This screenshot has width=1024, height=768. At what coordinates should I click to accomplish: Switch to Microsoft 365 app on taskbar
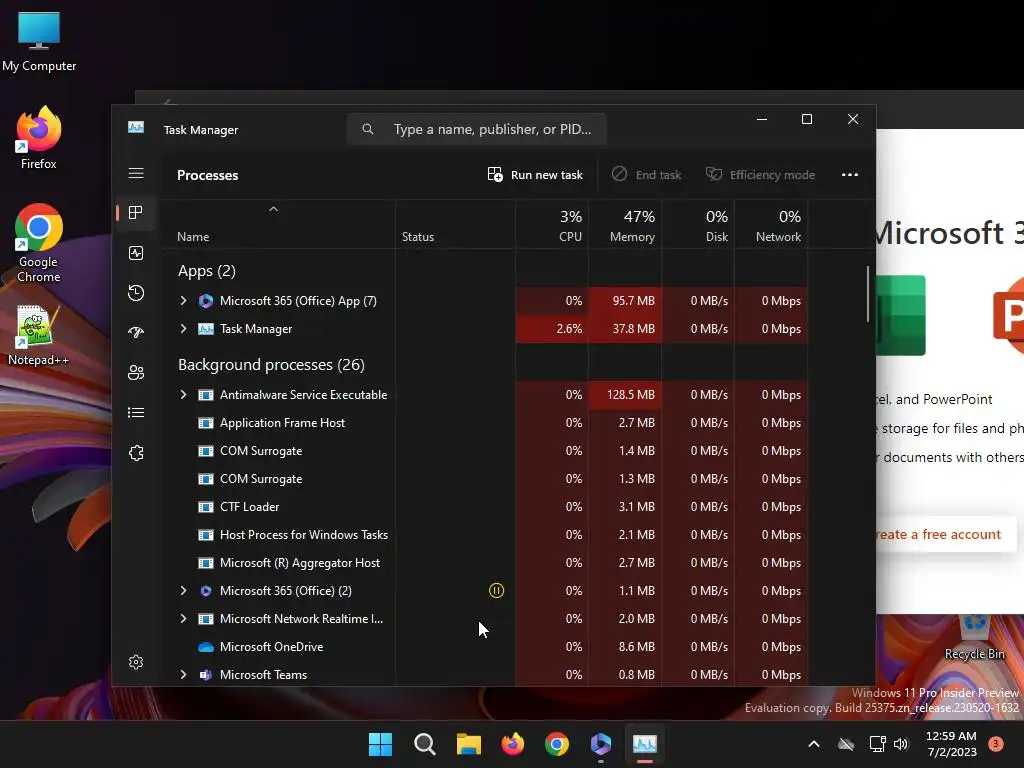click(x=601, y=744)
